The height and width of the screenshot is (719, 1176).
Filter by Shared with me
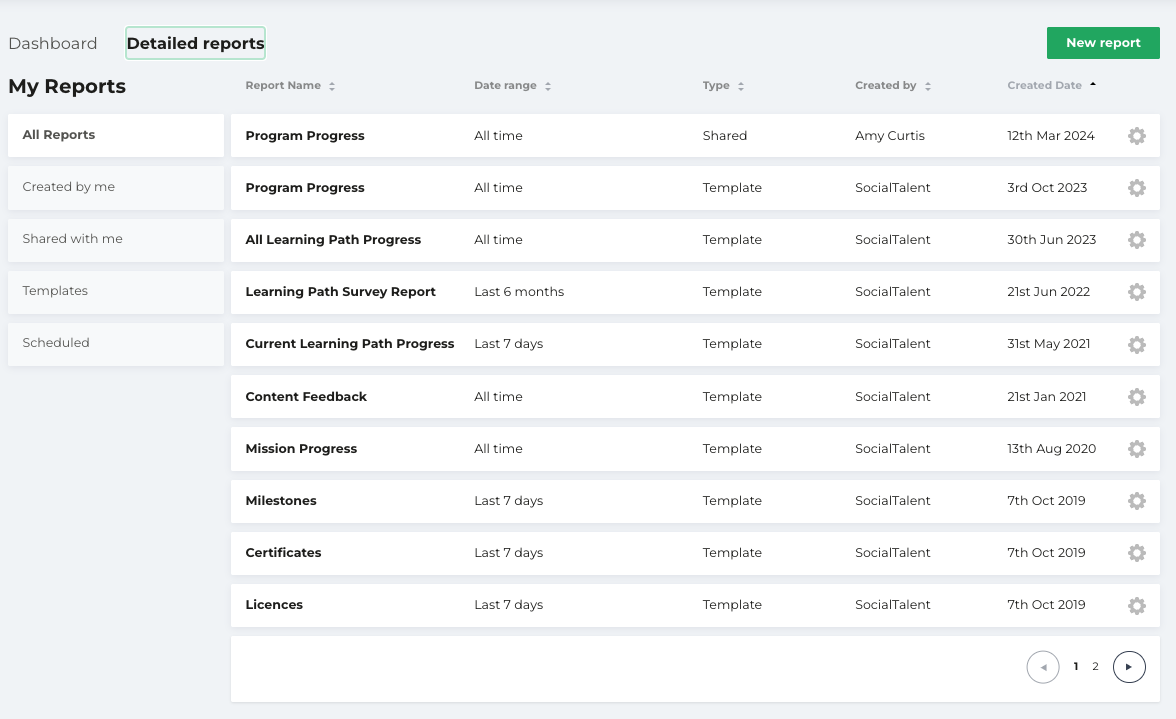click(116, 239)
